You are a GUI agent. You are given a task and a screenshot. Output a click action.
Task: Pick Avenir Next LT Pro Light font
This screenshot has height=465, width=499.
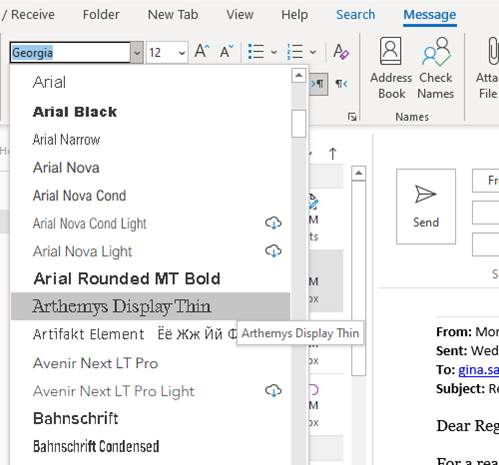click(150, 391)
